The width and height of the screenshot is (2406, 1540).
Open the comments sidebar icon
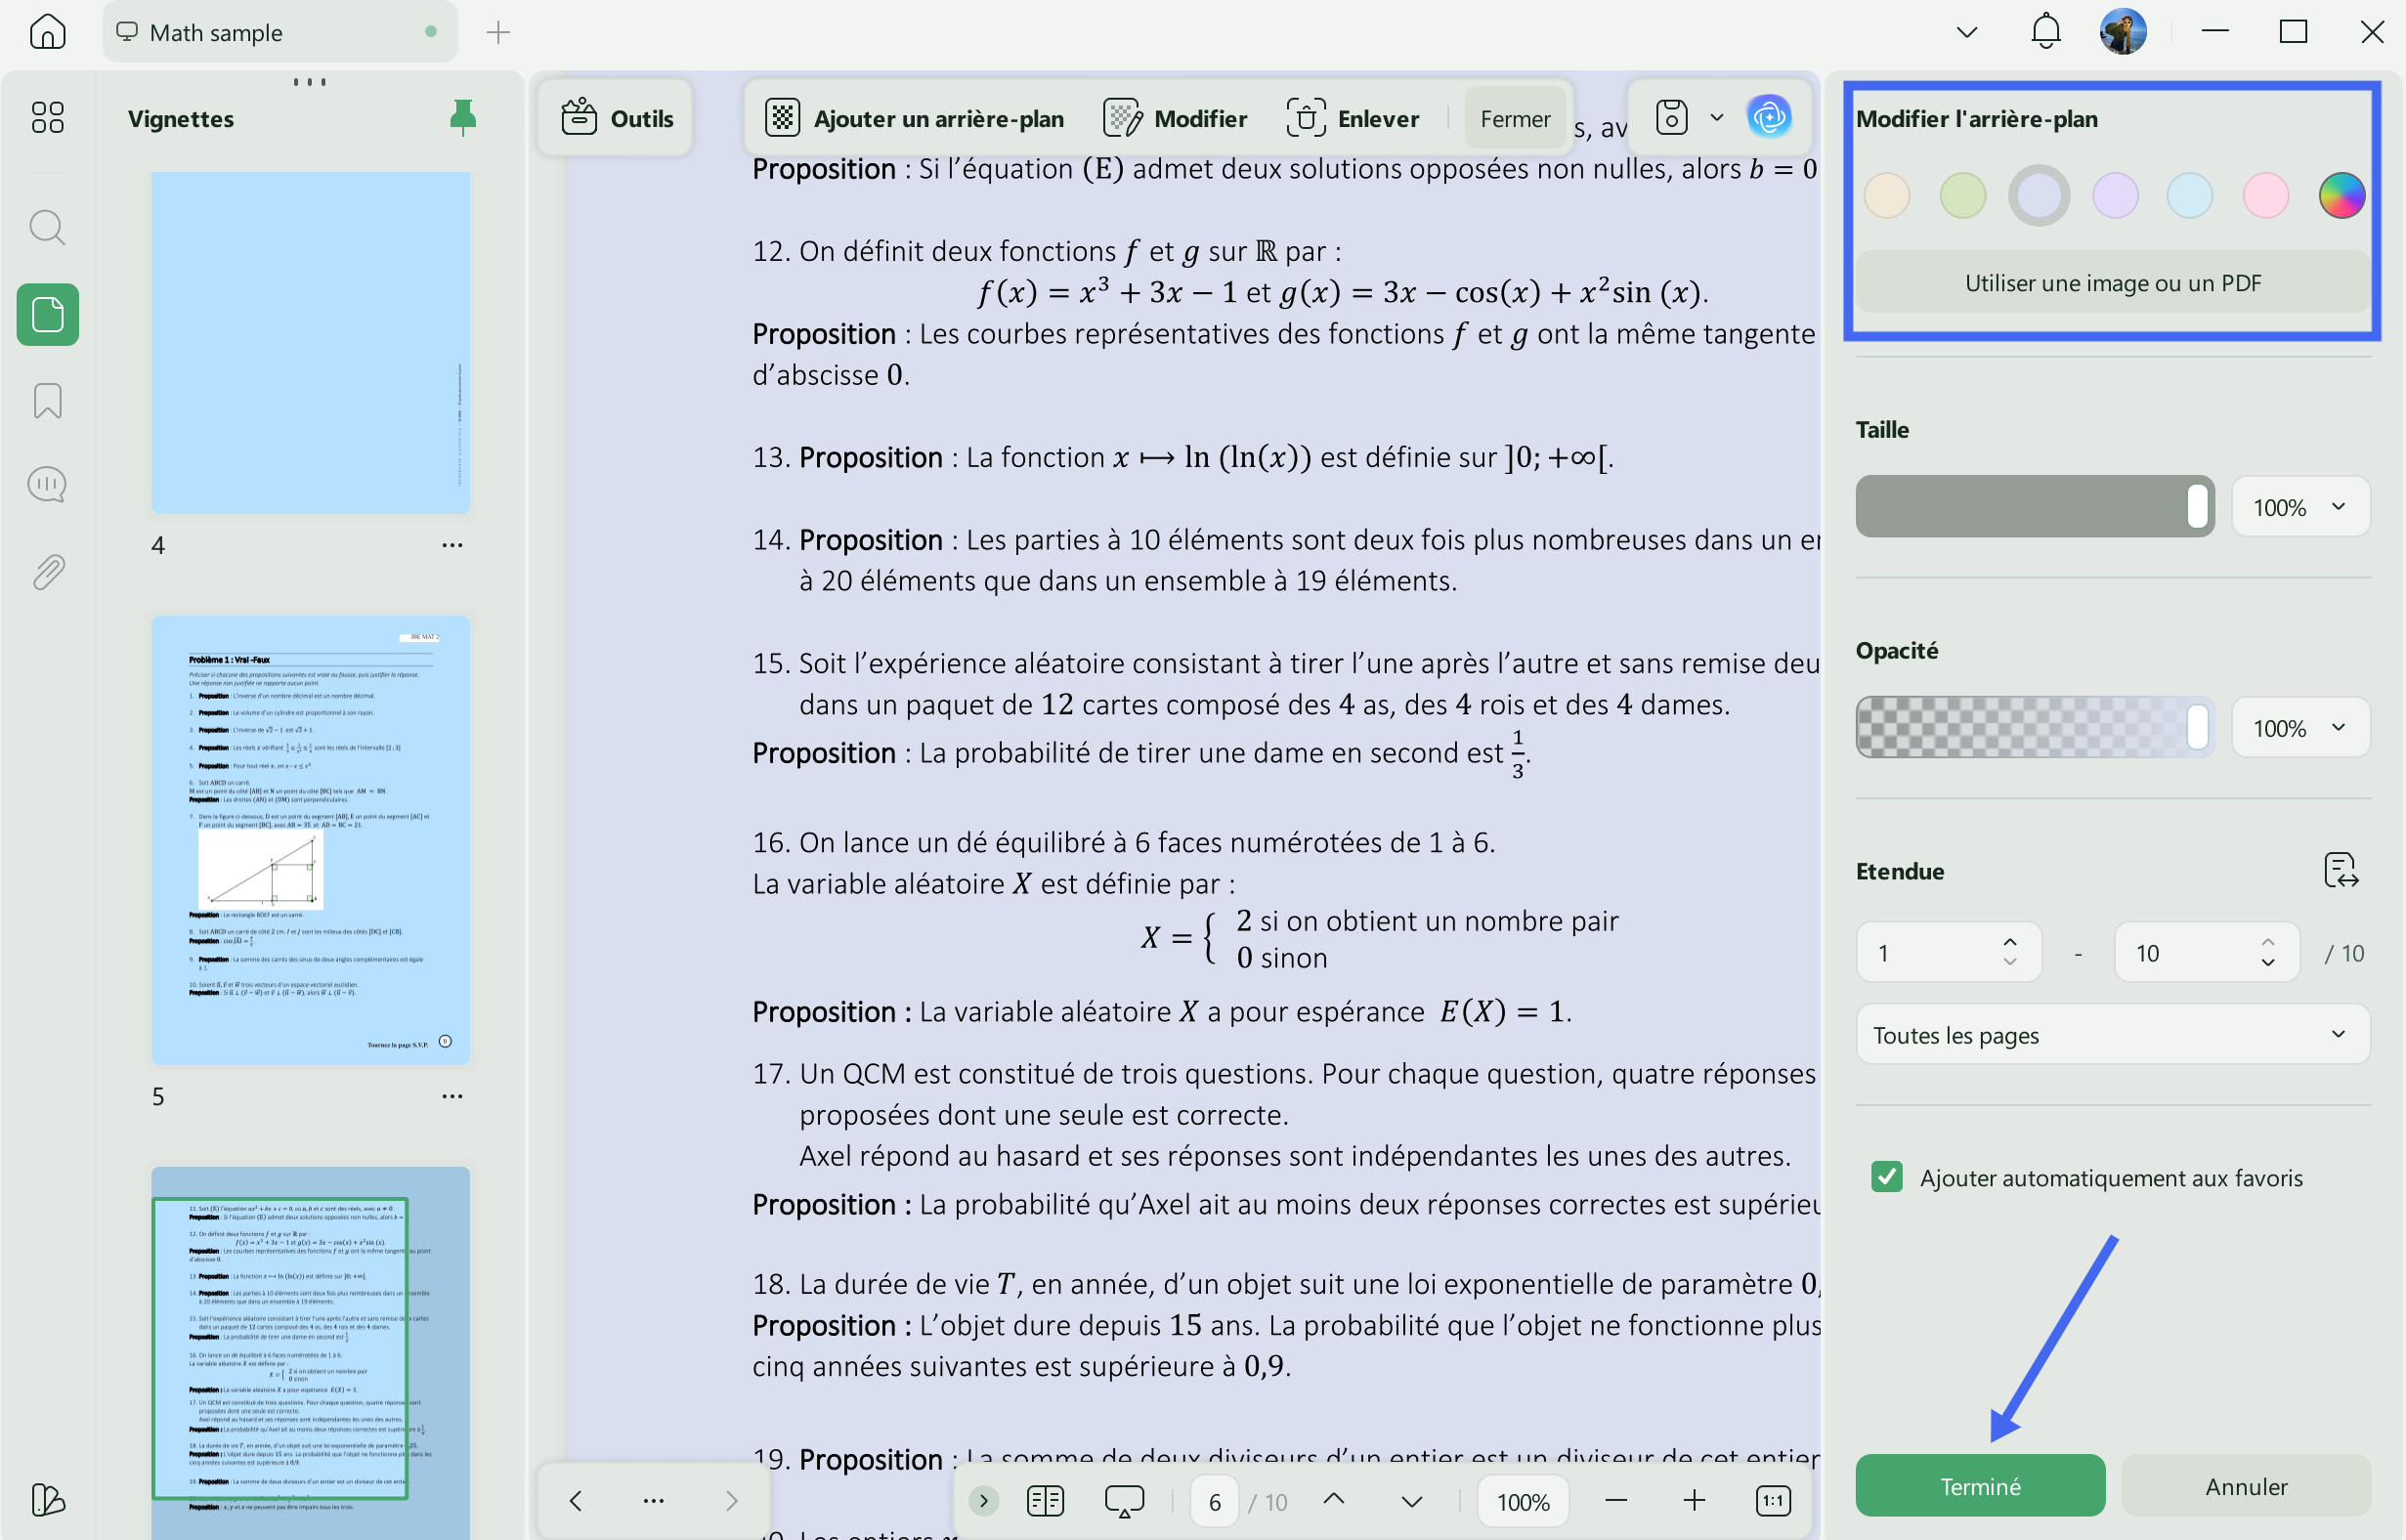(47, 485)
